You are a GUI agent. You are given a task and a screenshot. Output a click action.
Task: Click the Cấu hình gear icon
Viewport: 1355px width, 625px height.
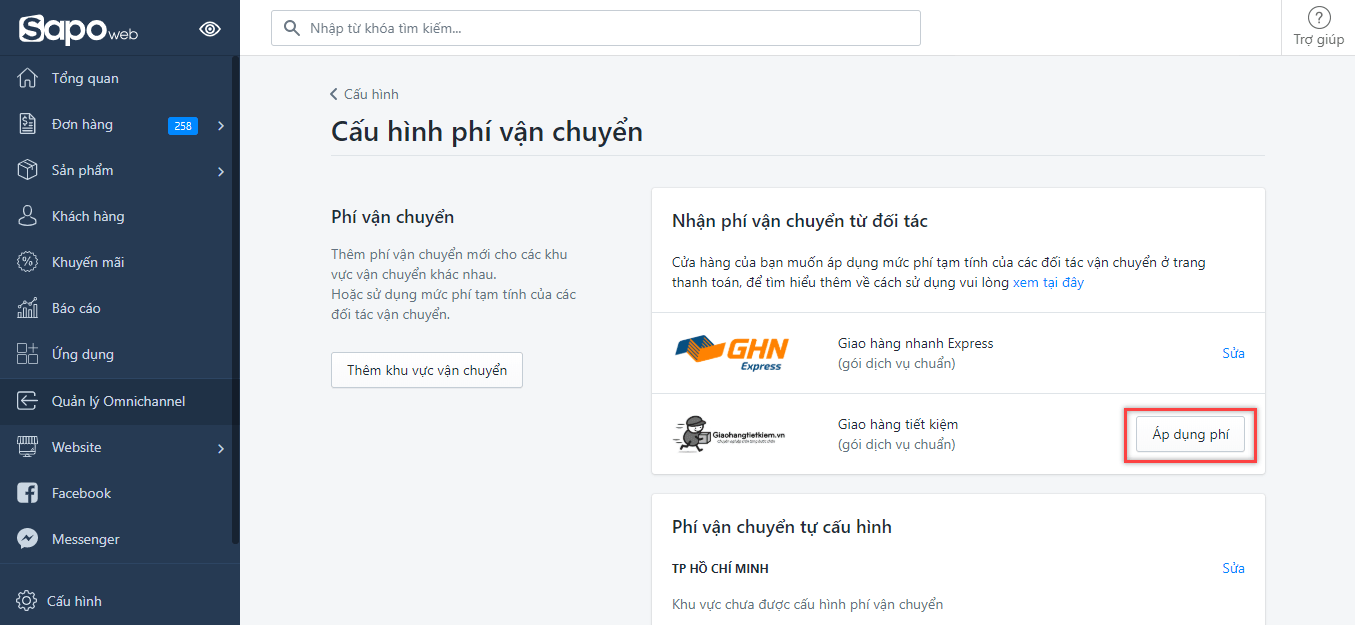(26, 601)
